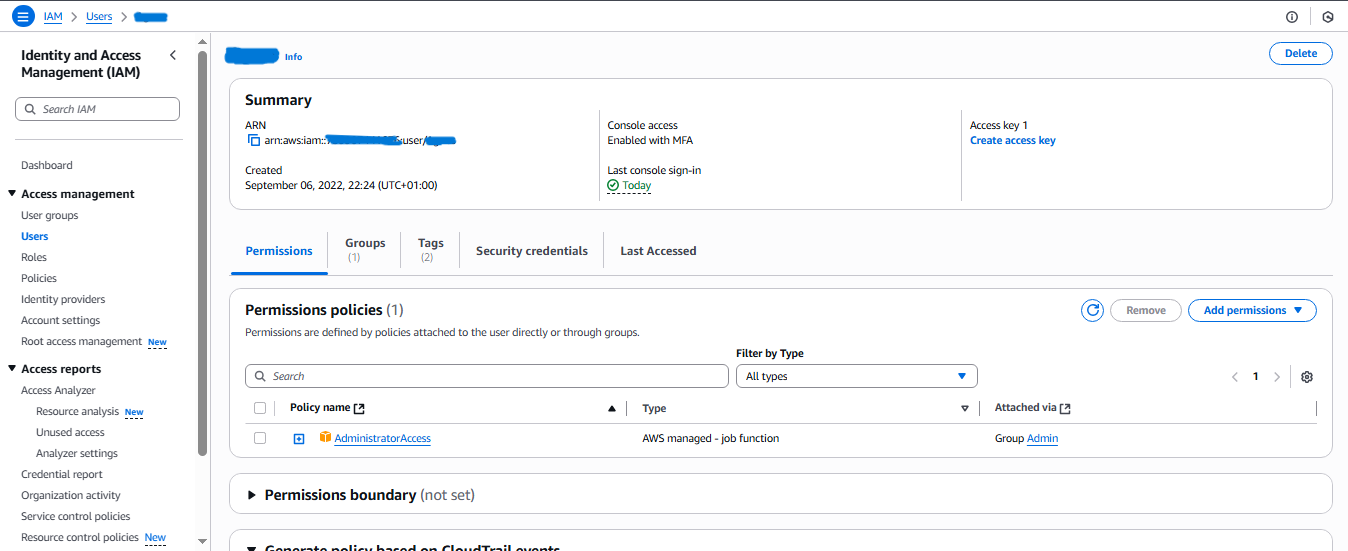Image resolution: width=1348 pixels, height=551 pixels.
Task: Open Identity providers in the sidebar
Action: 63,299
